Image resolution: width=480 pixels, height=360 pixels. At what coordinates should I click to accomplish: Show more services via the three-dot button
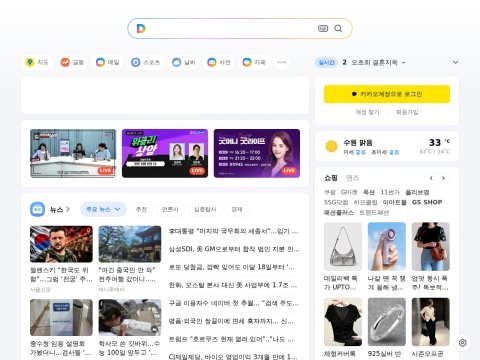(281, 62)
